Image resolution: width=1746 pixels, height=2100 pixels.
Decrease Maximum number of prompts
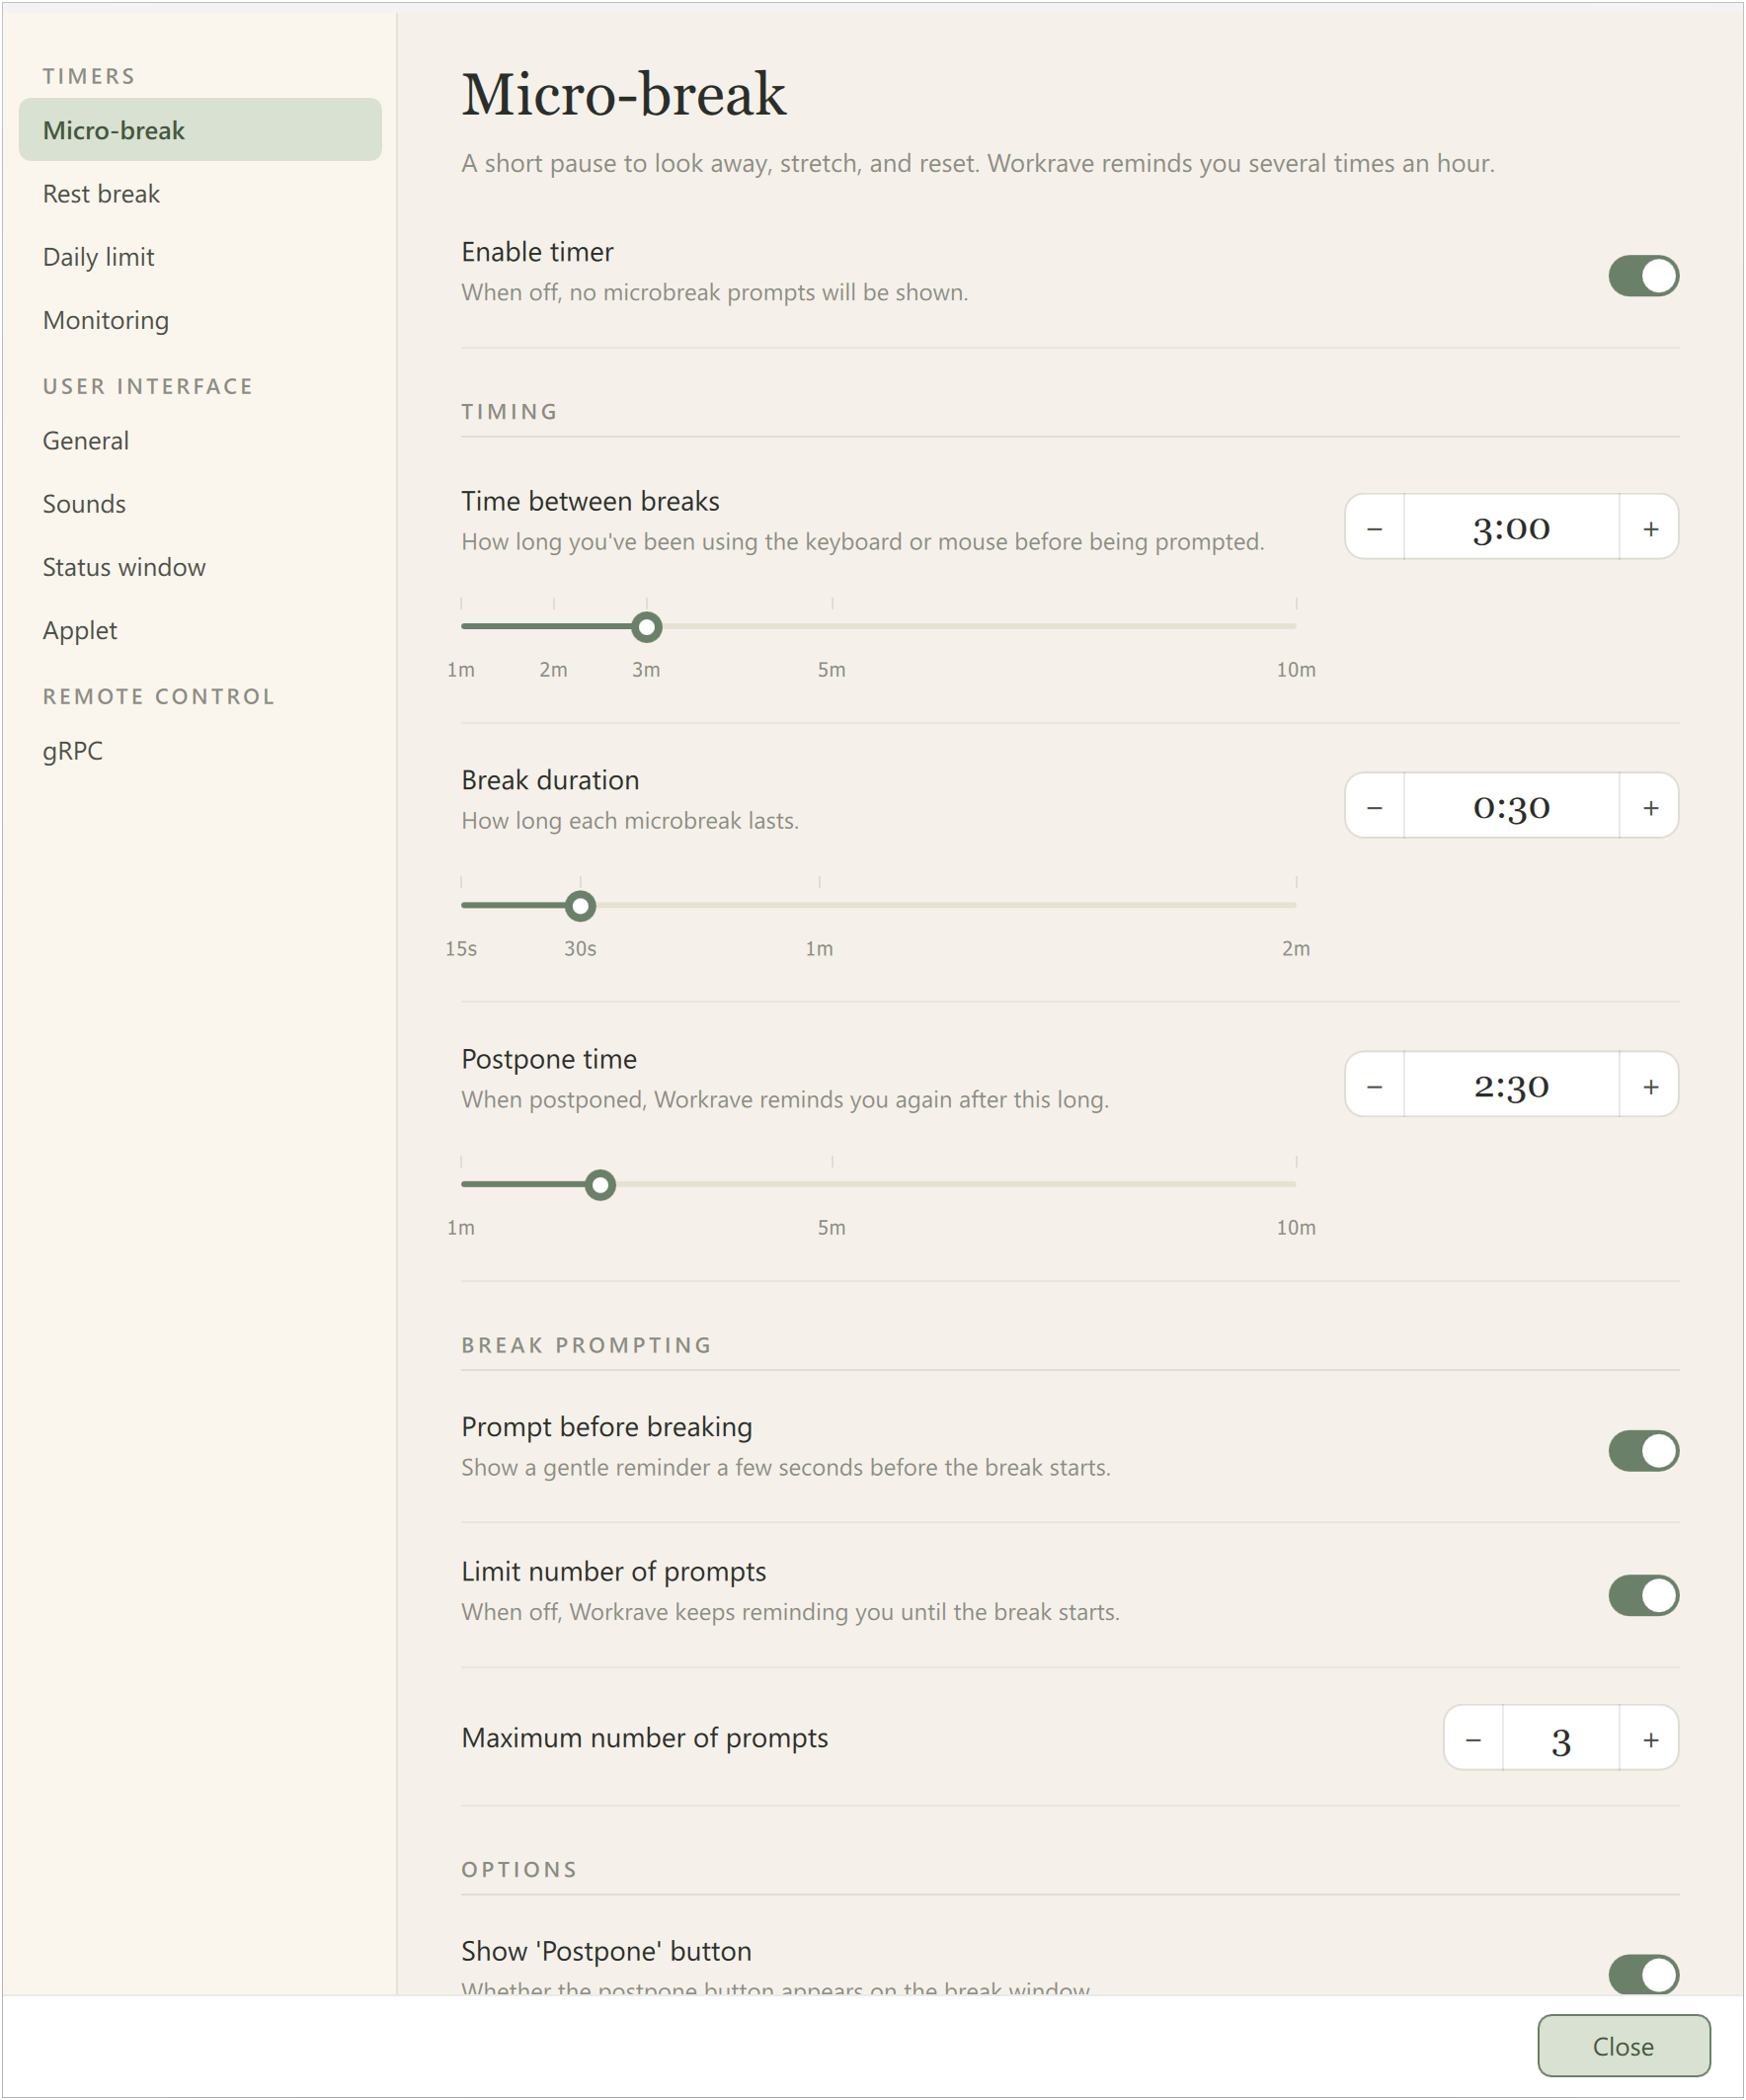(x=1473, y=1740)
